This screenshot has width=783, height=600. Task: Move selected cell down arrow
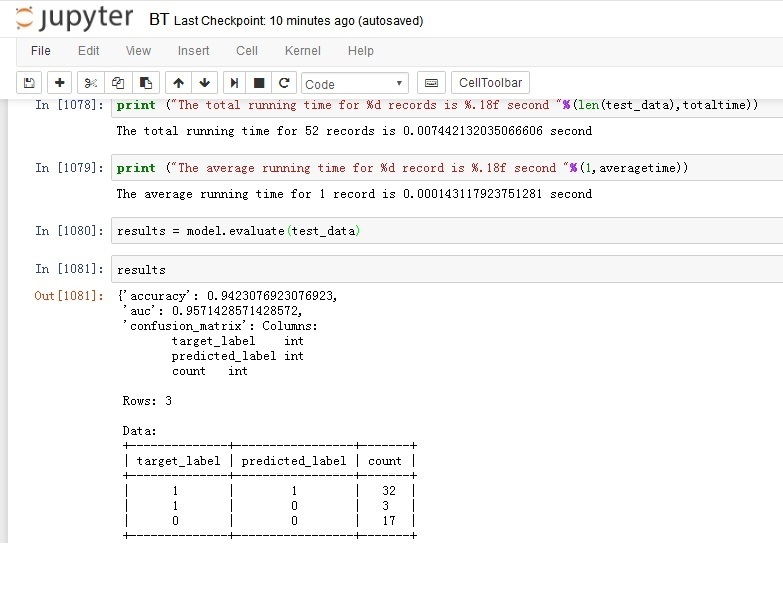tap(204, 83)
